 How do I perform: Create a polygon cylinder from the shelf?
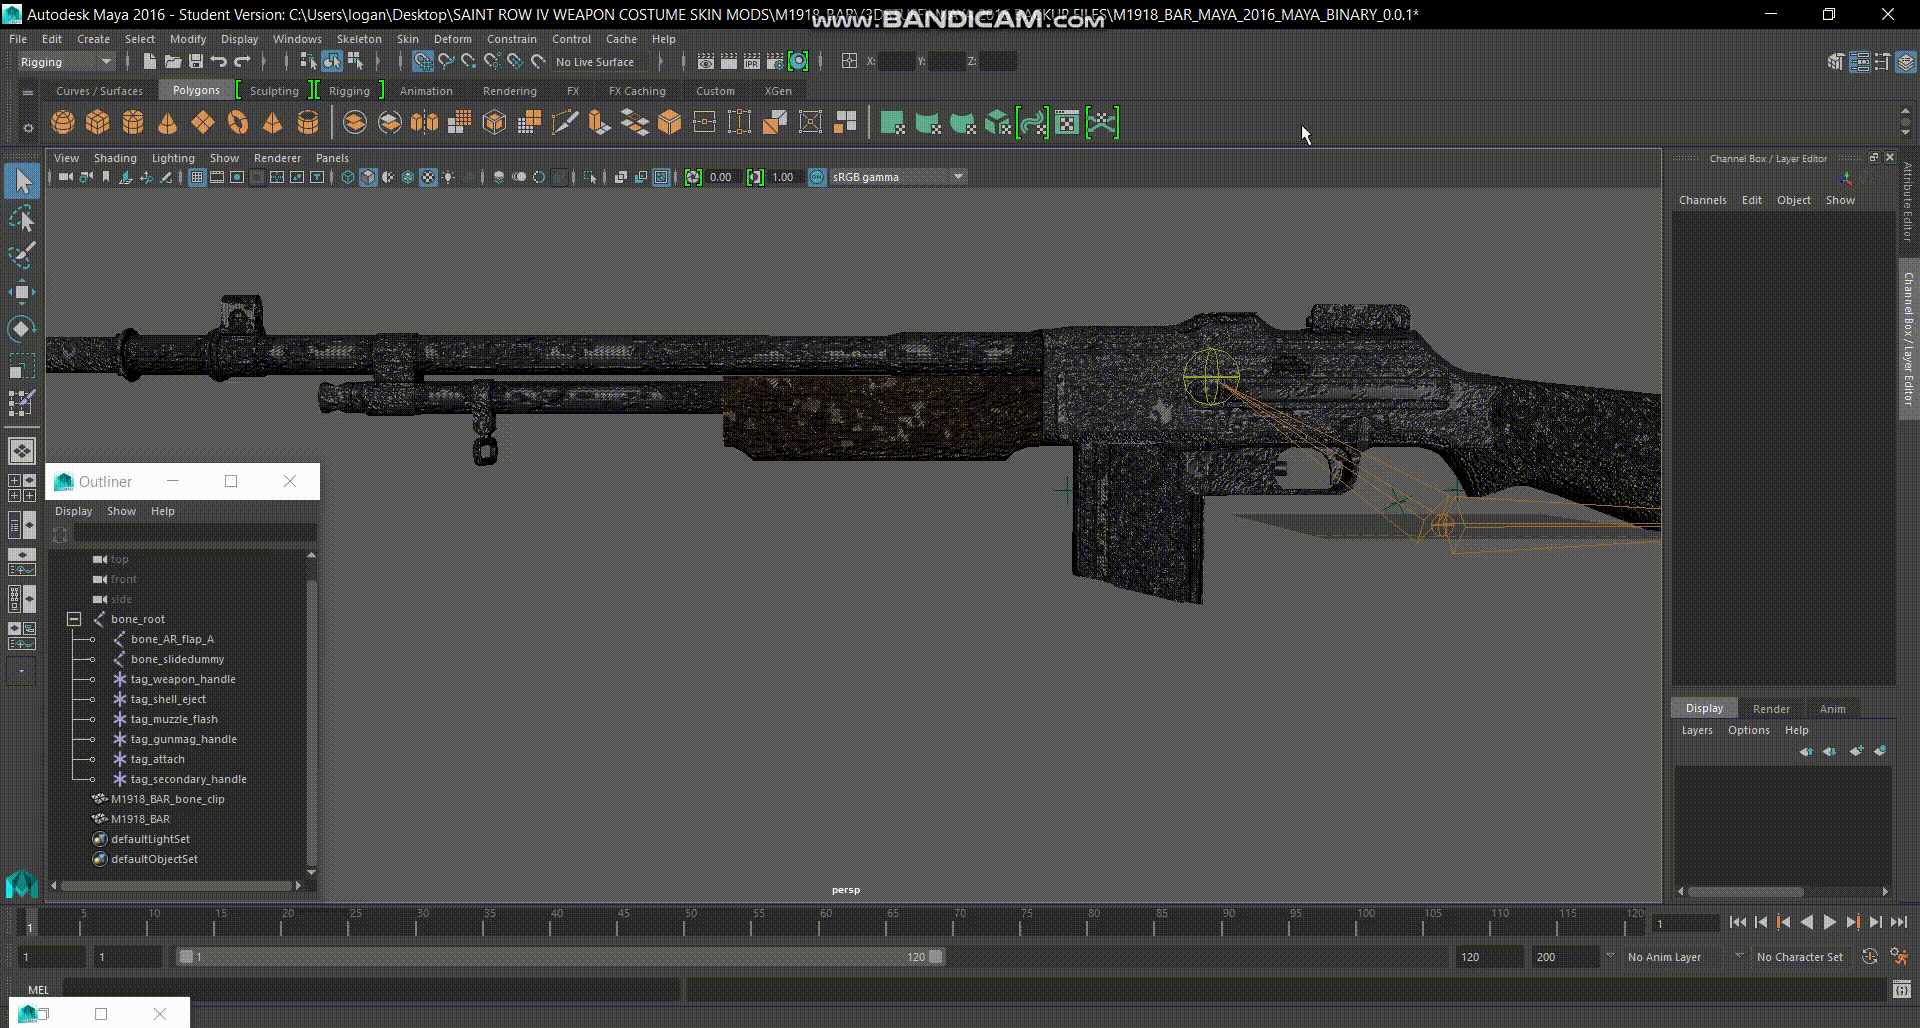(133, 123)
